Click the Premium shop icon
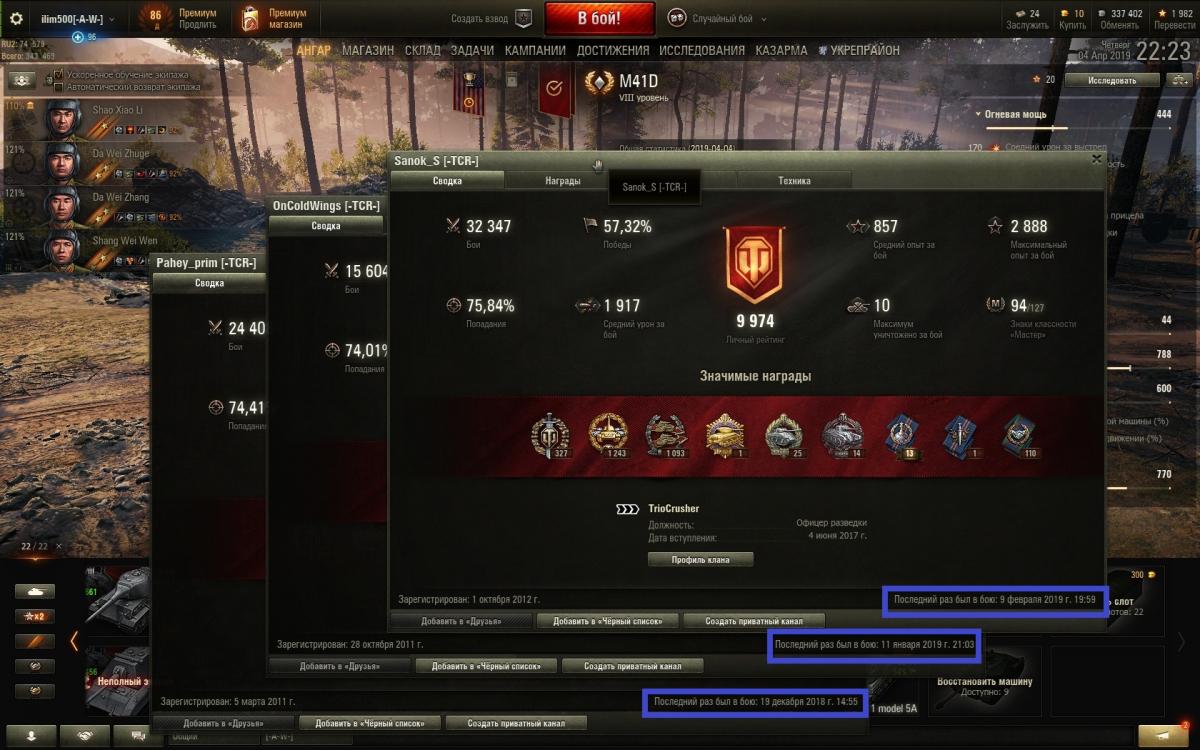 (x=251, y=18)
